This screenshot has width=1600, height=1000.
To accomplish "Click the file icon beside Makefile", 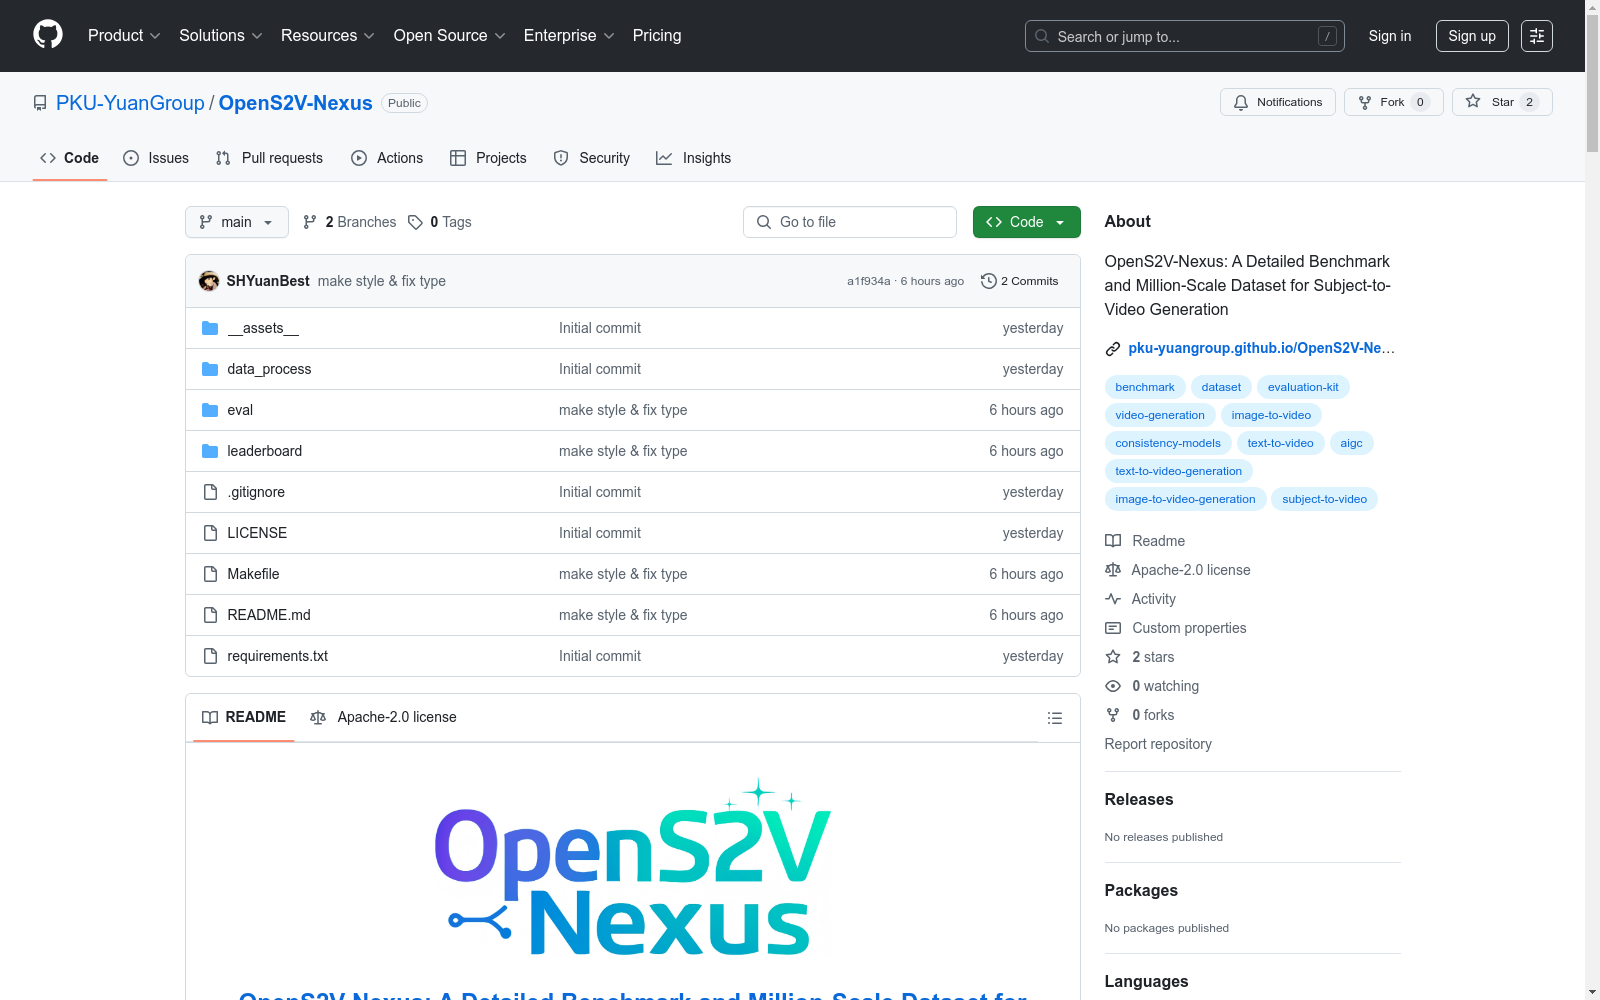I will pos(210,574).
